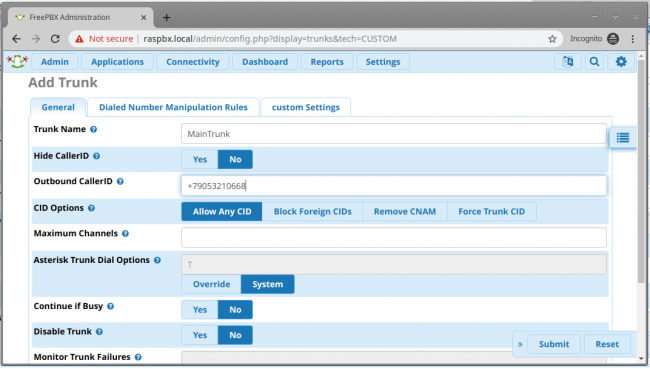Set Disable Trunk to No
Viewport: 650px width, 369px height.
tap(235, 335)
